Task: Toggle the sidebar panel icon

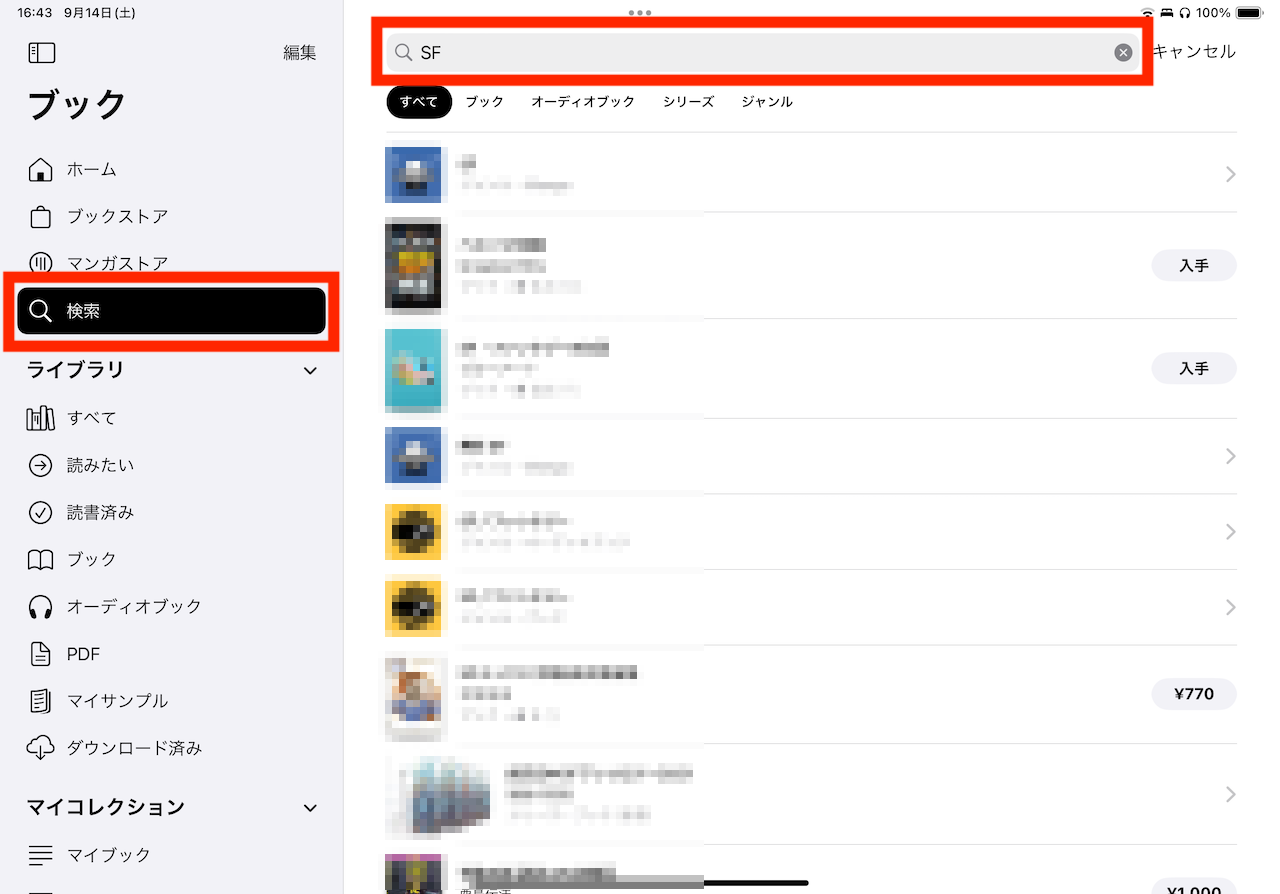Action: 42,53
